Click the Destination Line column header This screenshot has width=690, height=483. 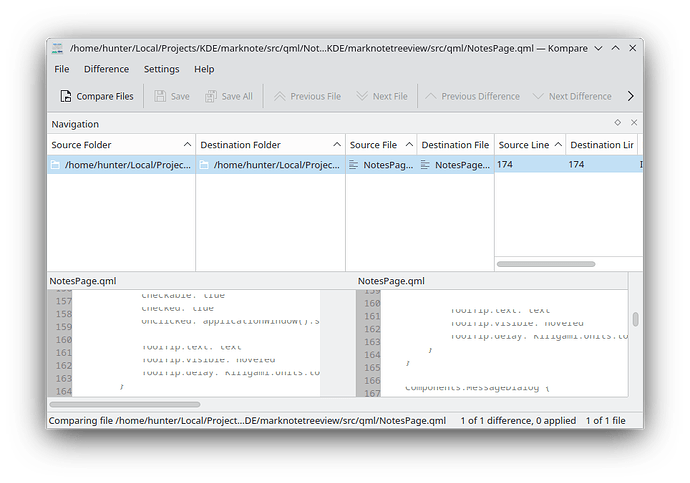pyautogui.click(x=602, y=145)
